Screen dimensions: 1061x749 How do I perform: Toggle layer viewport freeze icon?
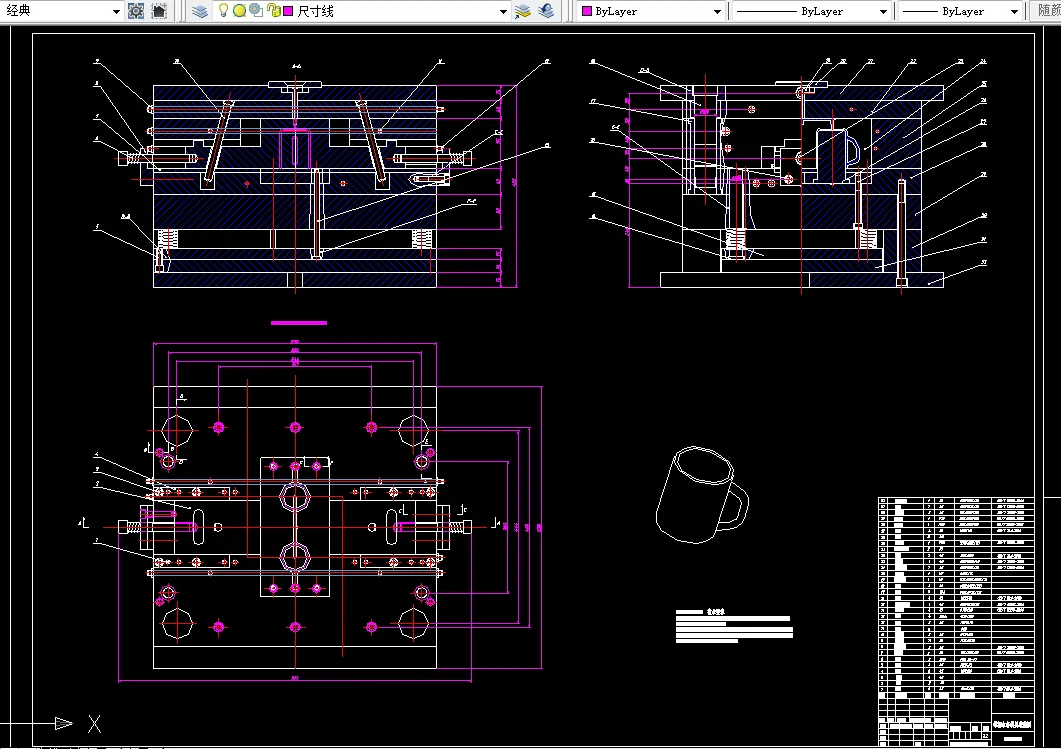256,10
